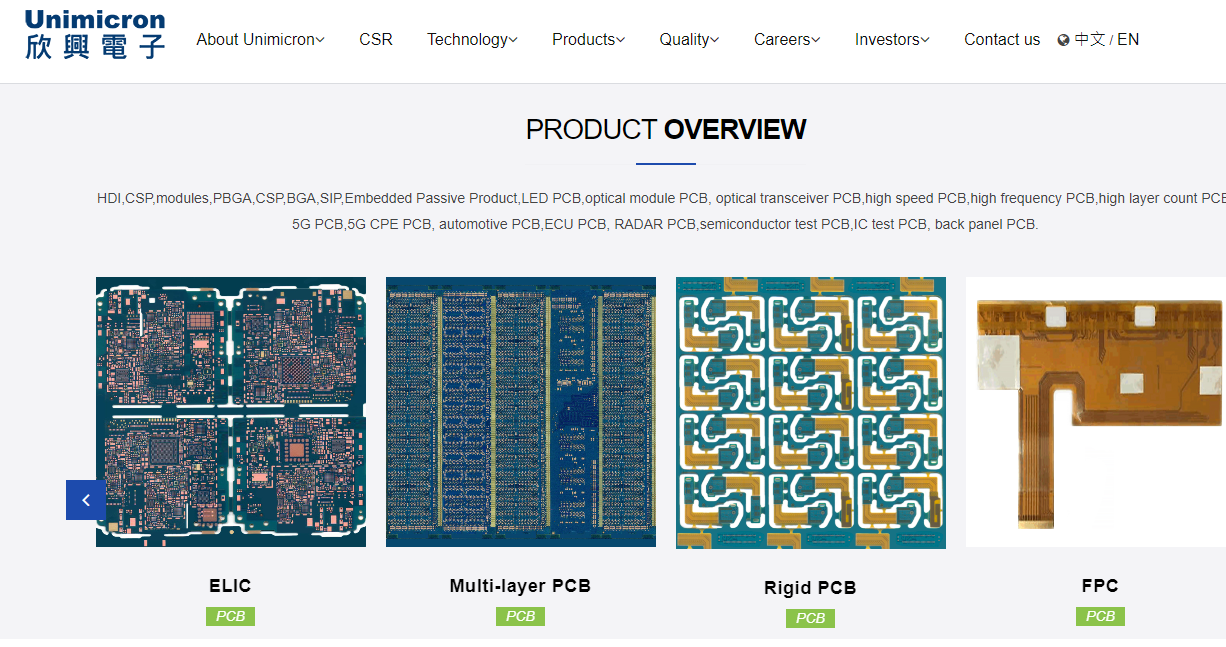The image size is (1226, 647).
Task: Select the FPC flexible circuit image
Action: [1096, 412]
